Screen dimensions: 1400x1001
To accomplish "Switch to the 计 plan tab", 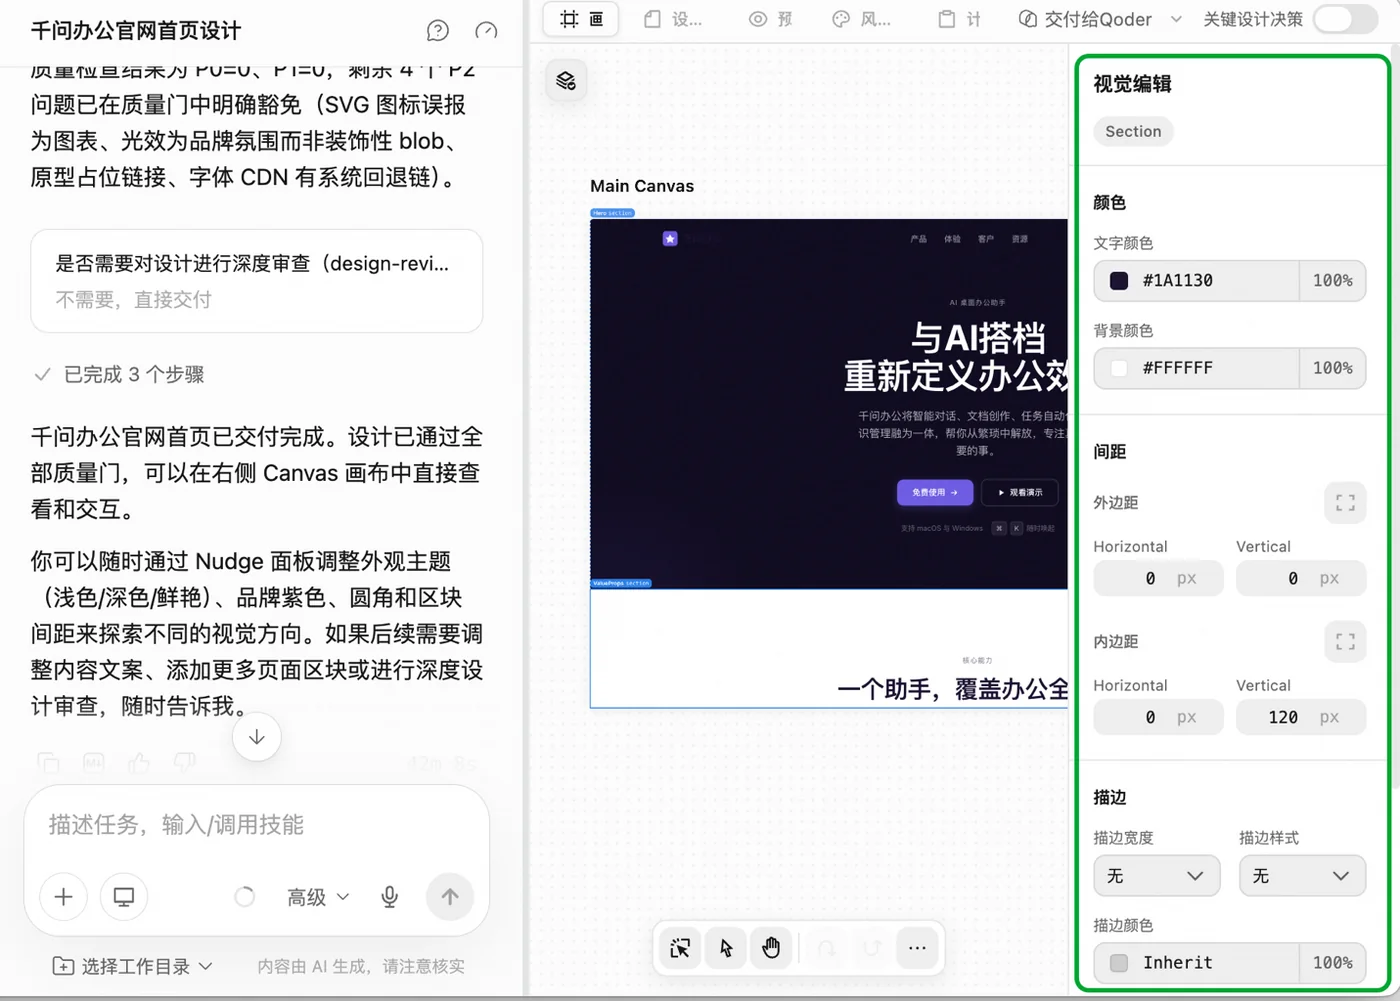I will point(959,19).
